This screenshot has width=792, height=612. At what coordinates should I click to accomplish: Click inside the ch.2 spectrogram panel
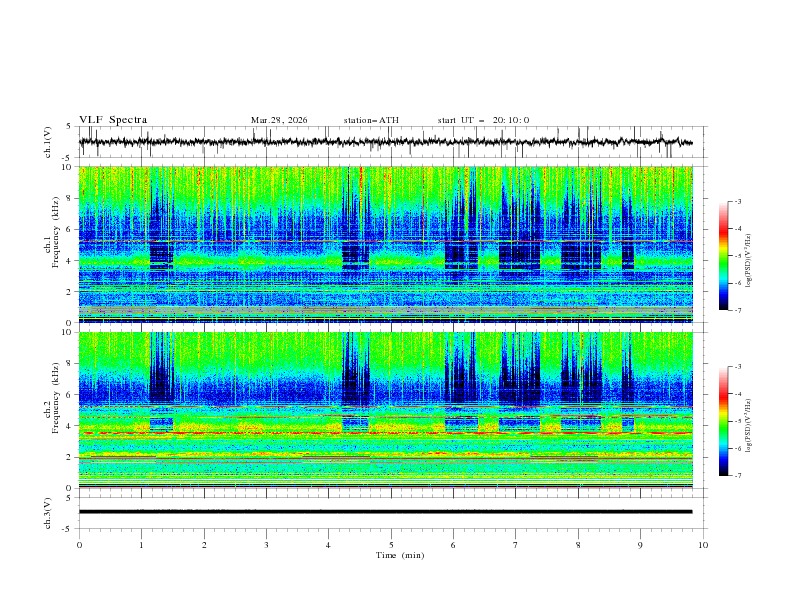tap(385, 410)
